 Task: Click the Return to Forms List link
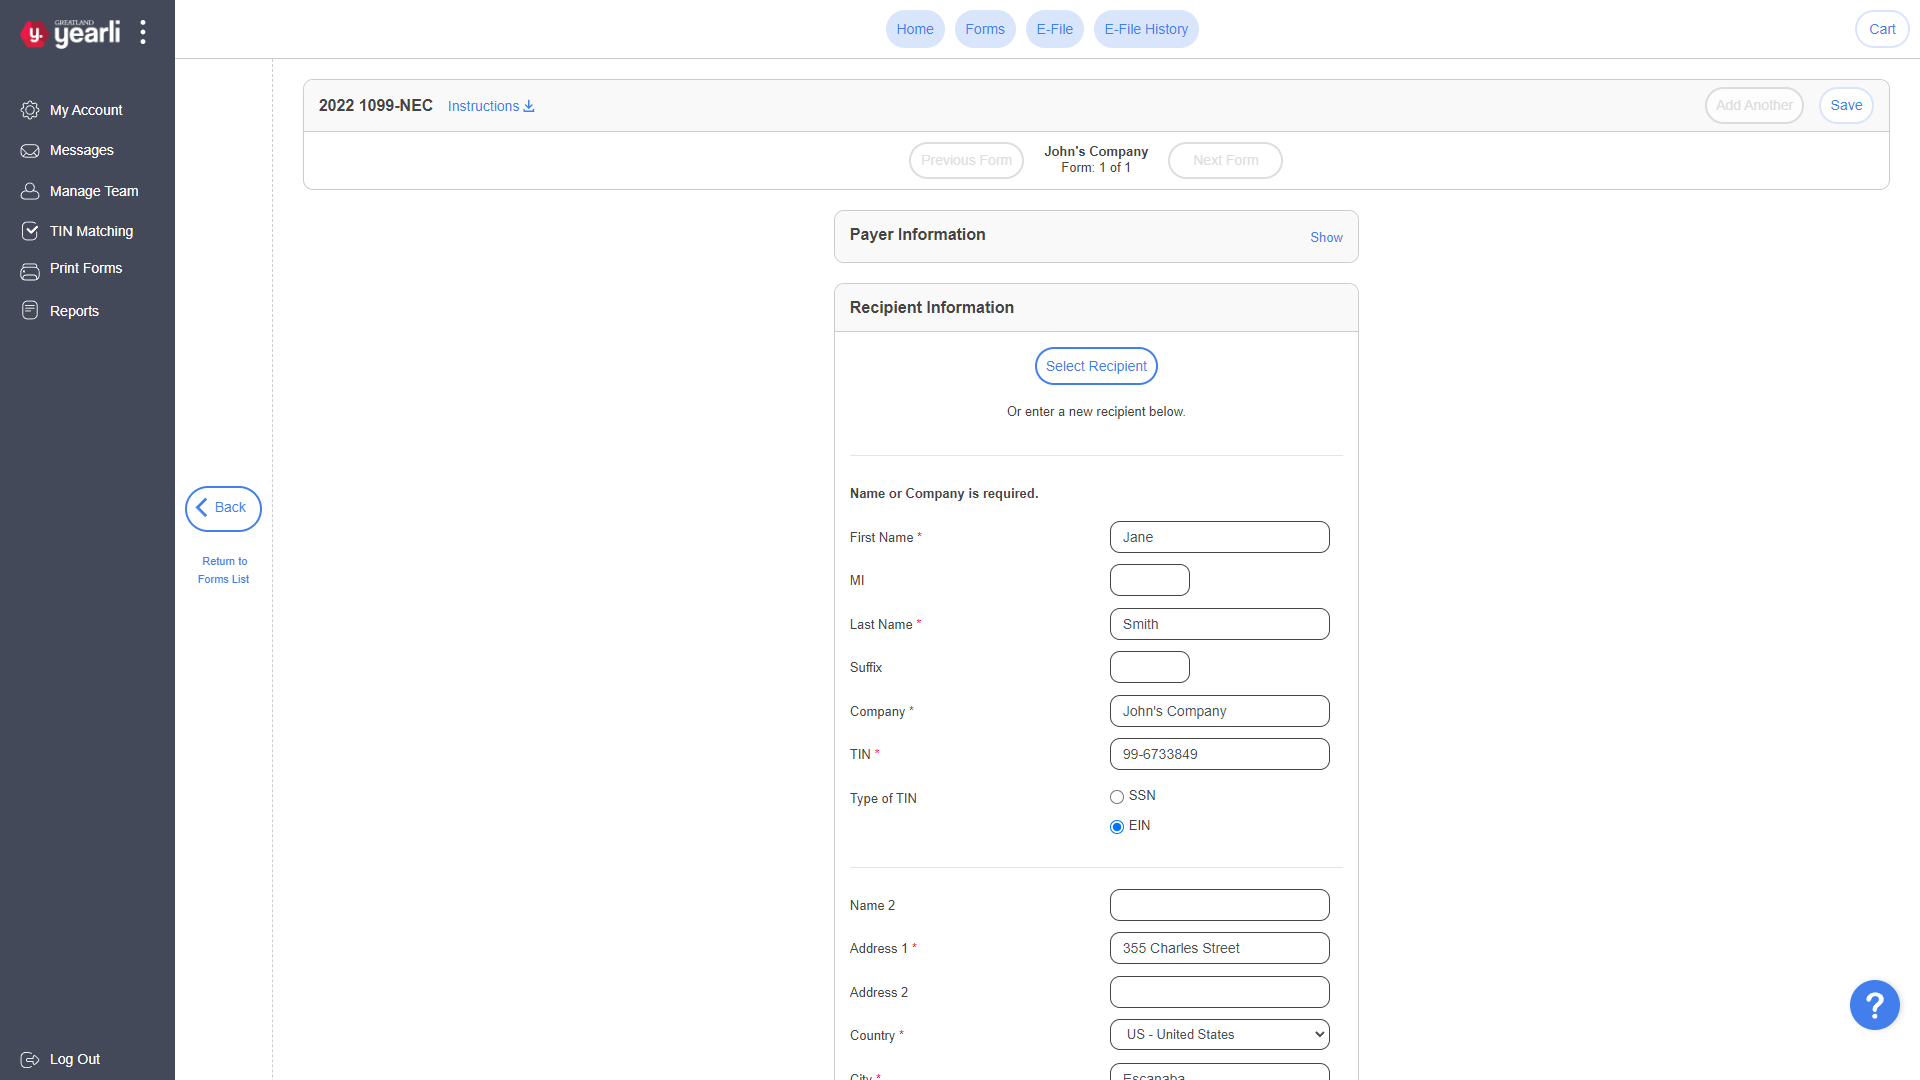pos(224,570)
